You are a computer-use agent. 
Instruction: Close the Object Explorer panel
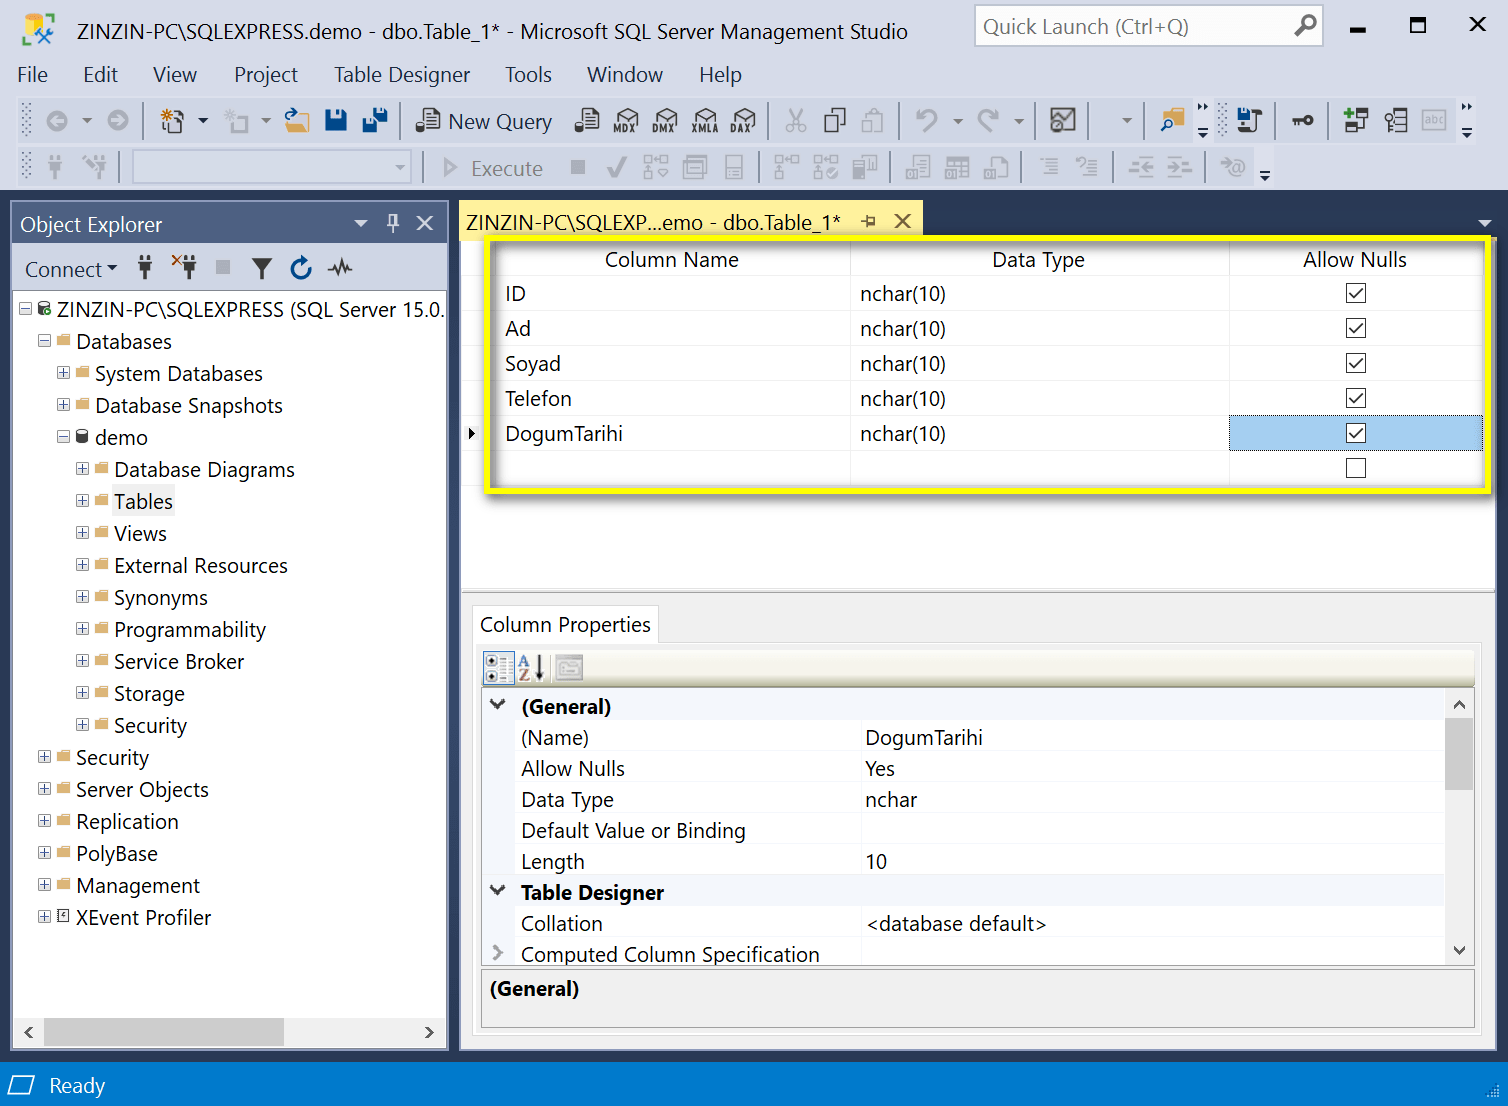425,223
